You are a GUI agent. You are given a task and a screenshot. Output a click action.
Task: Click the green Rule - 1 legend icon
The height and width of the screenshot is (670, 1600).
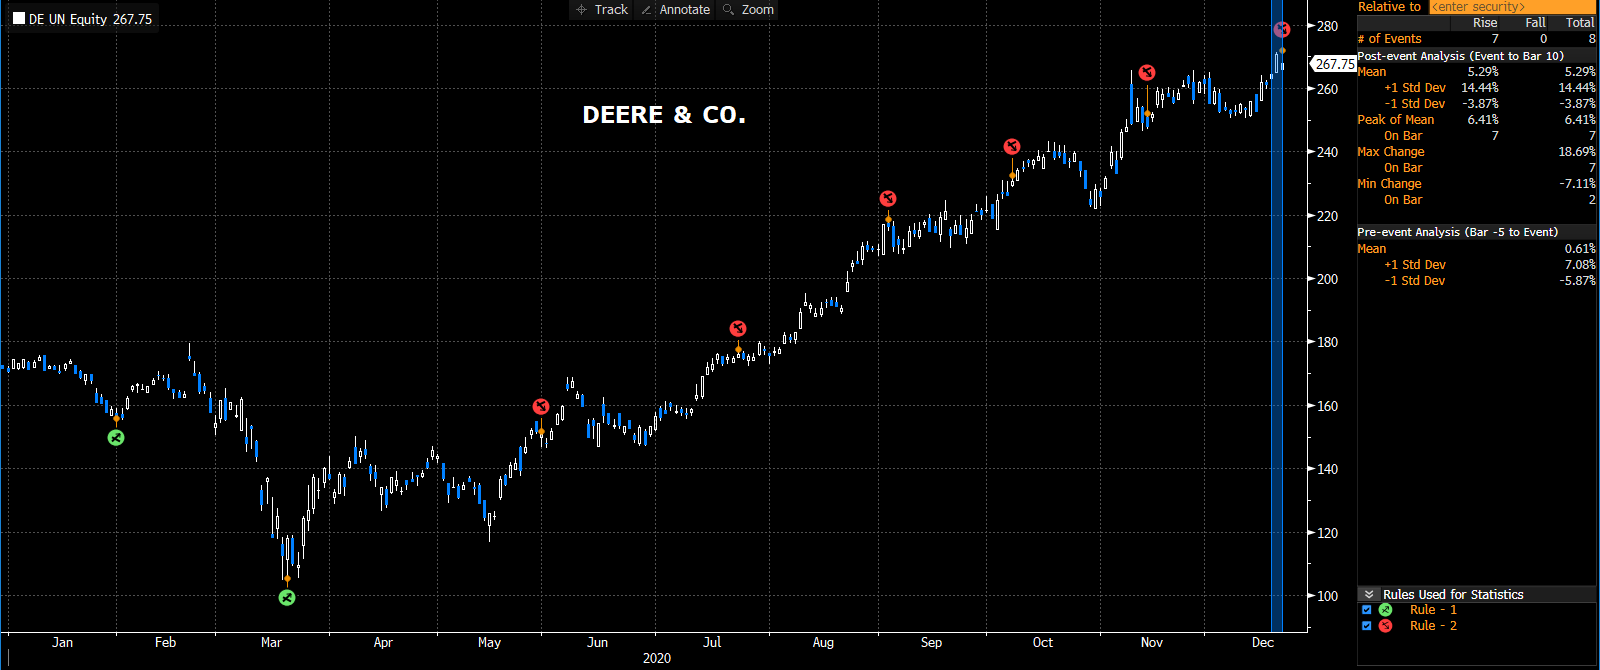tap(1385, 610)
